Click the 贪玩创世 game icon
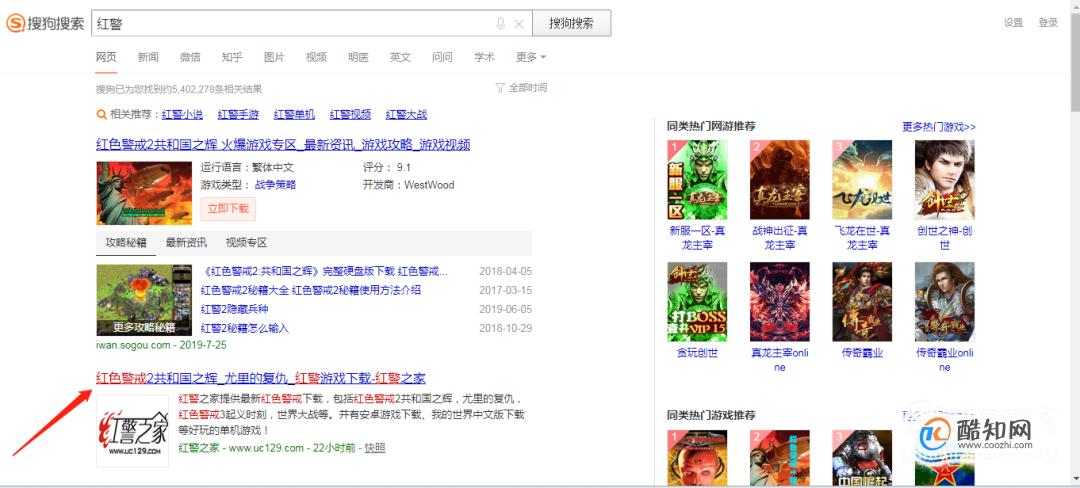This screenshot has height=488, width=1080. pyautogui.click(x=697, y=301)
